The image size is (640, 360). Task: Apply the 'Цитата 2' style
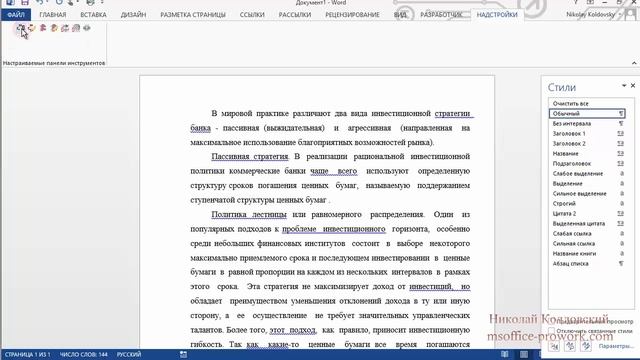coord(587,213)
